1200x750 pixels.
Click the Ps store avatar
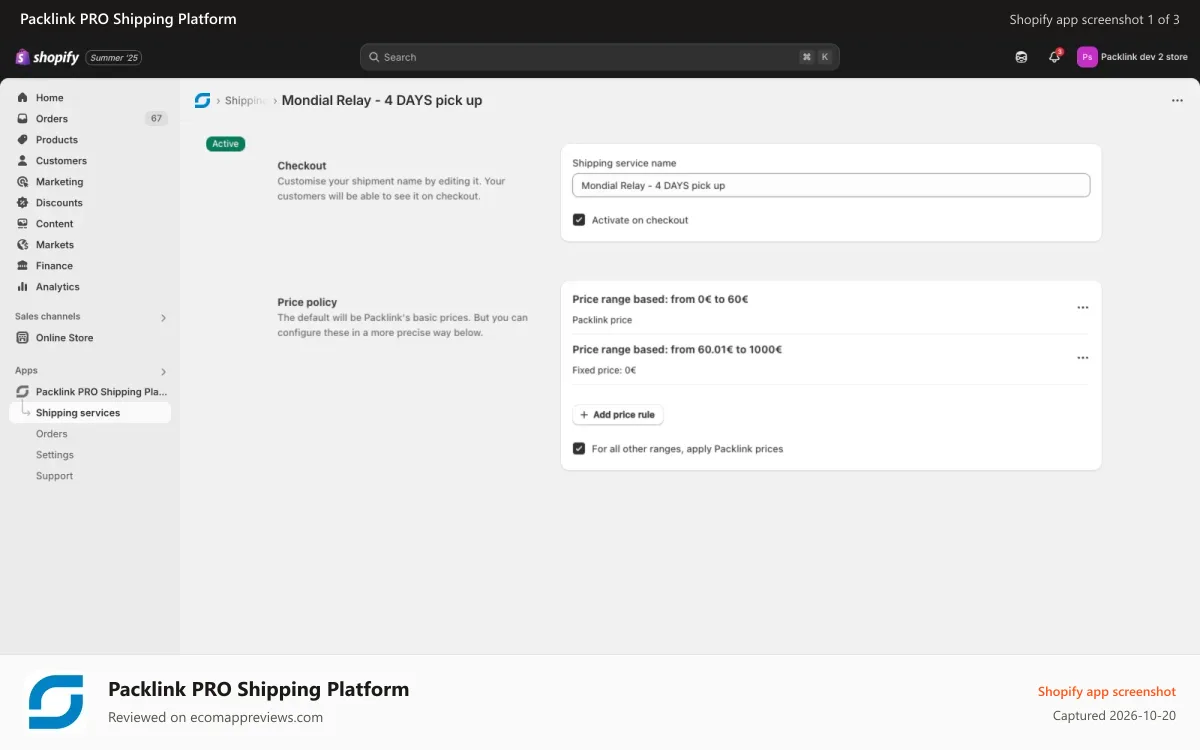click(1087, 57)
